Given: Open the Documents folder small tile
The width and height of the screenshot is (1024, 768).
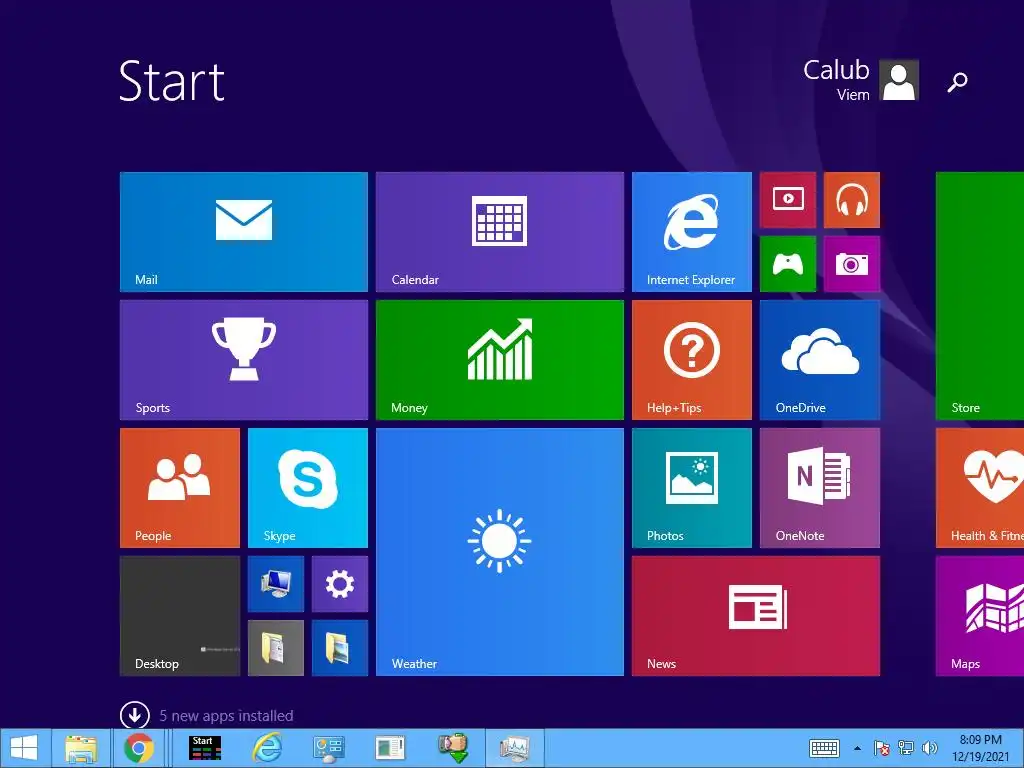Looking at the screenshot, I should point(276,648).
